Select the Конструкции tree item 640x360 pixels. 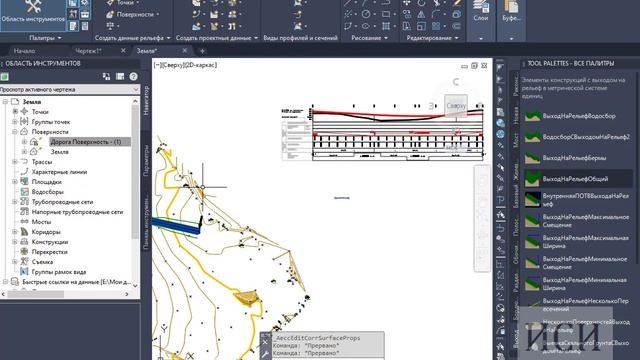coord(50,242)
